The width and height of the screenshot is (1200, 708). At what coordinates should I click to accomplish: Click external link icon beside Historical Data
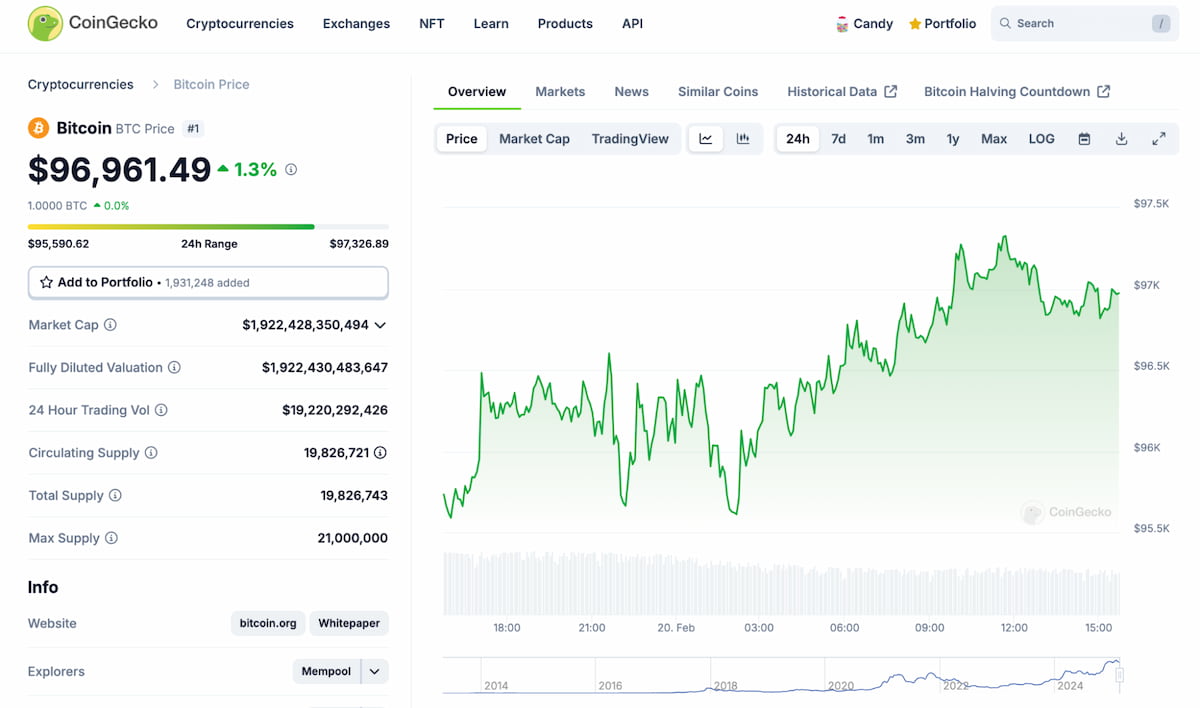[x=890, y=91]
